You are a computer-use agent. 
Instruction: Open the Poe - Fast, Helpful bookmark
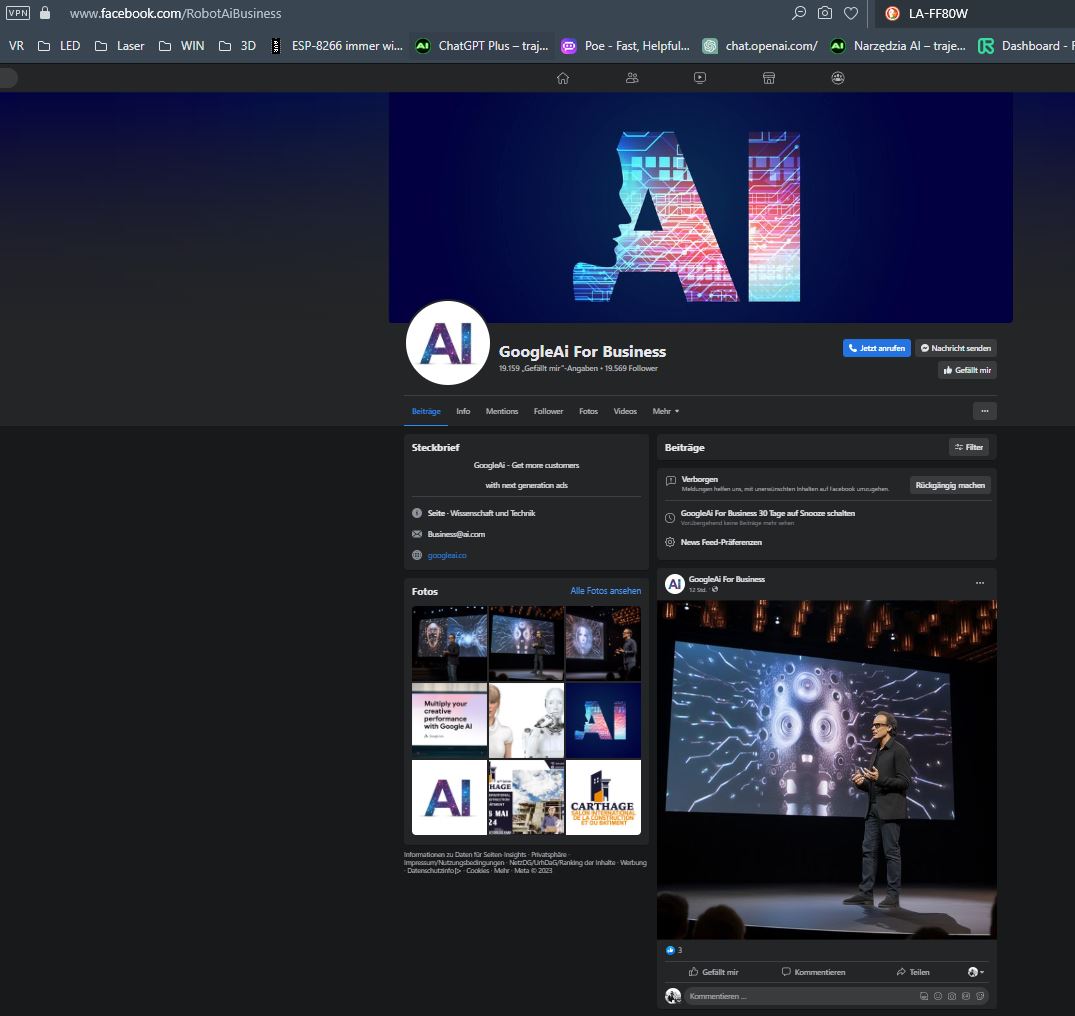pyautogui.click(x=626, y=46)
